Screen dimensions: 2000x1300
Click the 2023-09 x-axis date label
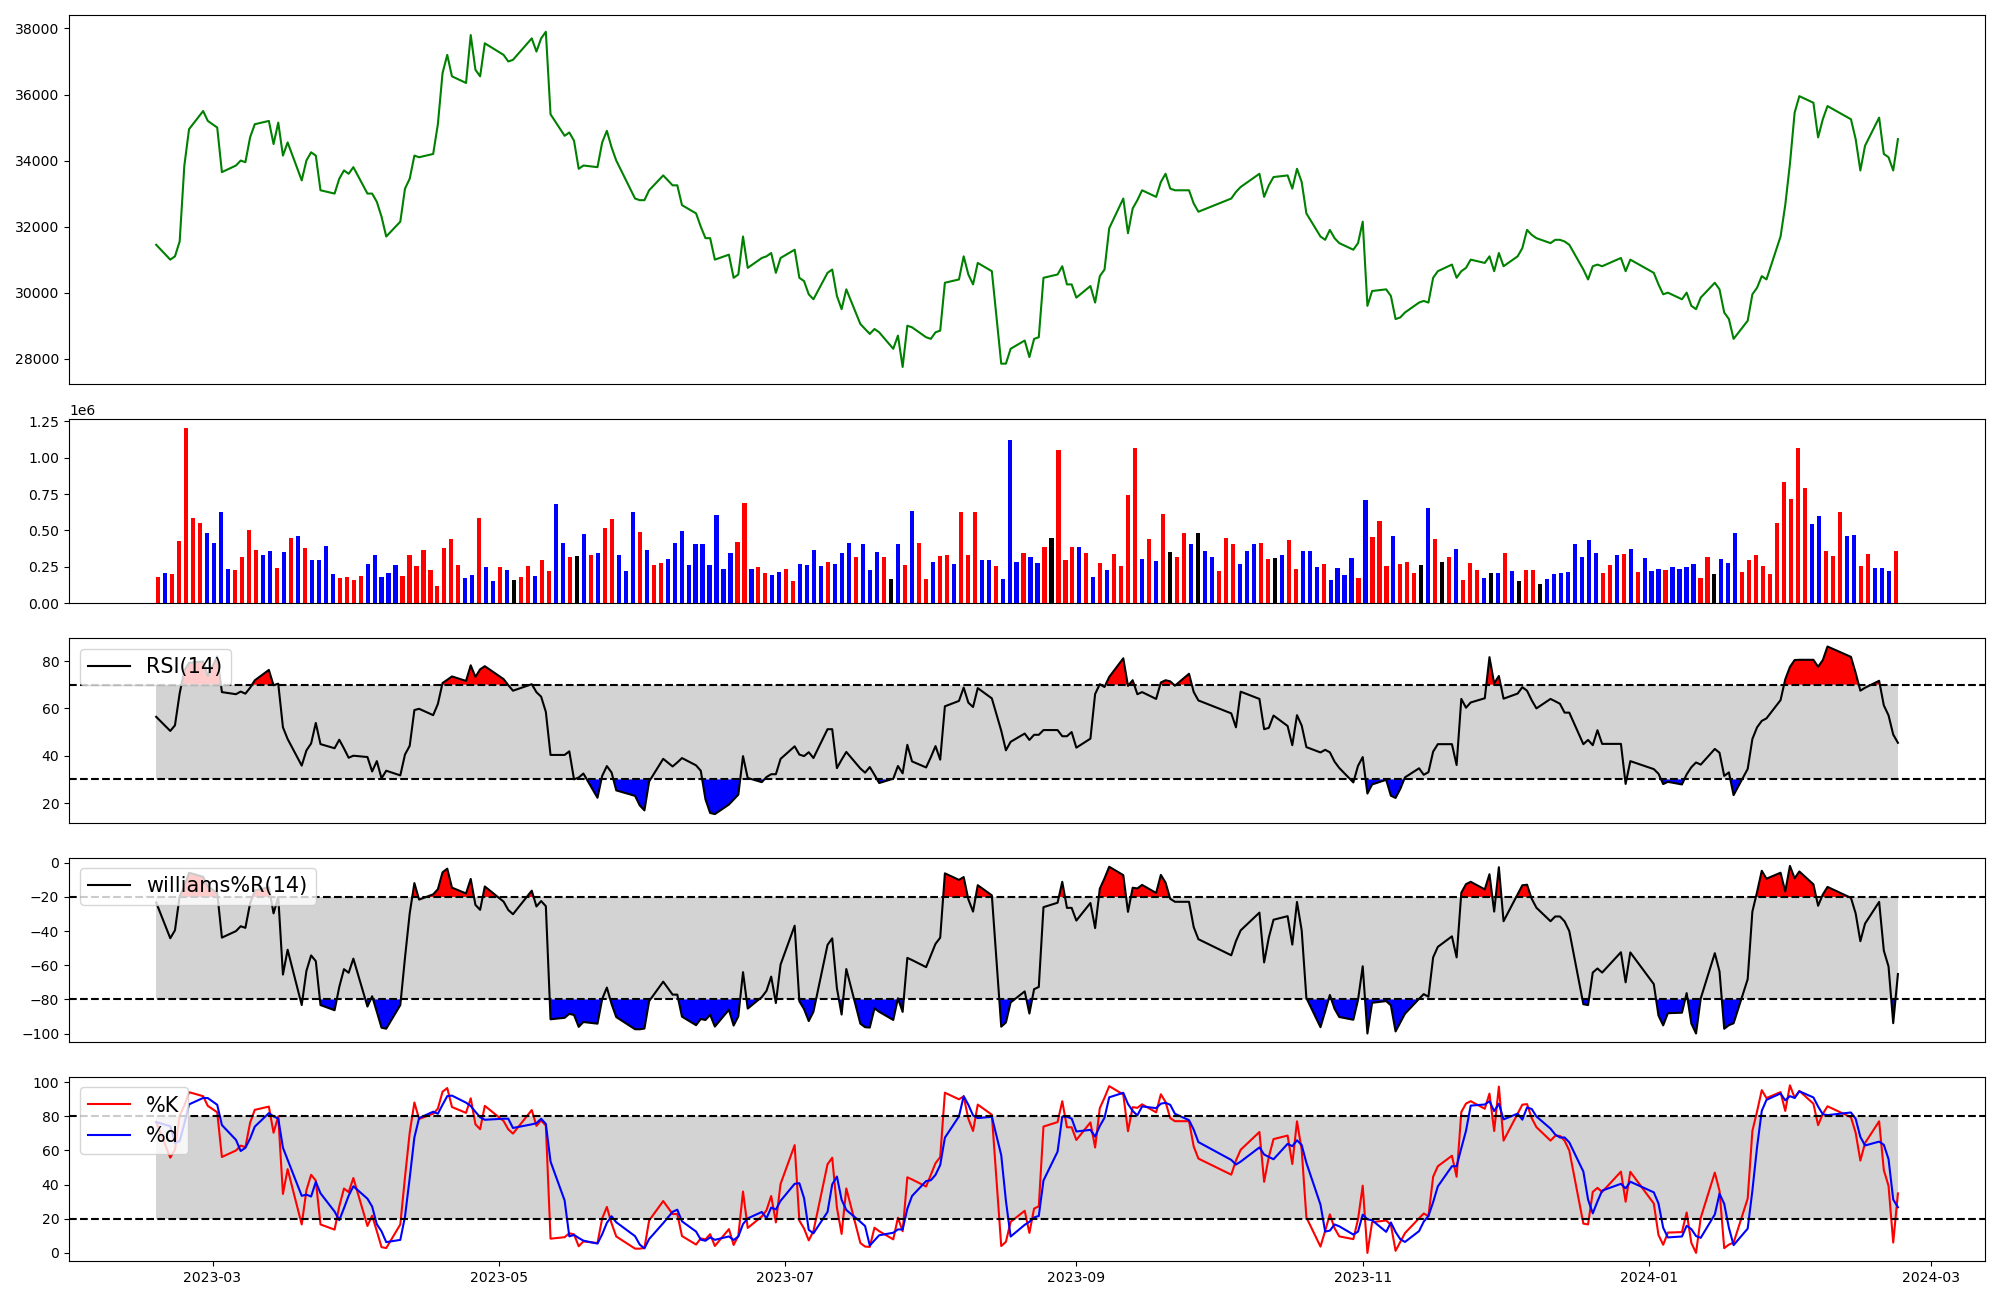point(1076,1277)
